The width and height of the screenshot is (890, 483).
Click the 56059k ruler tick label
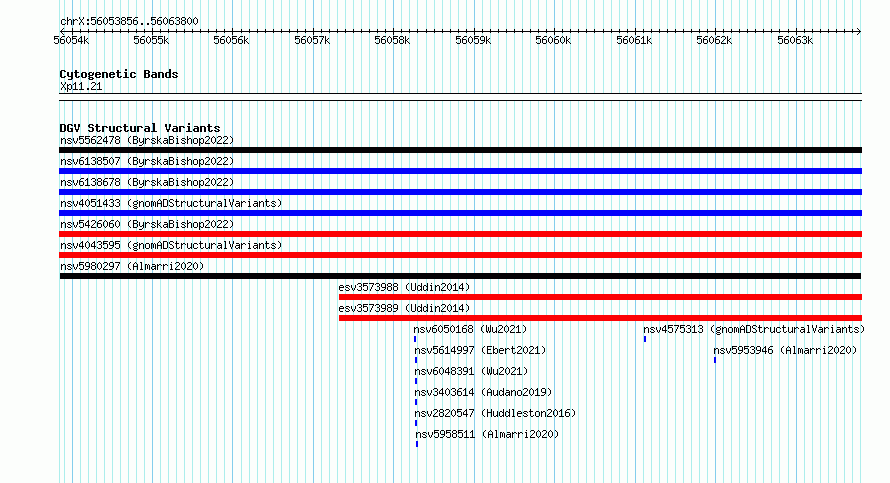[x=473, y=41]
